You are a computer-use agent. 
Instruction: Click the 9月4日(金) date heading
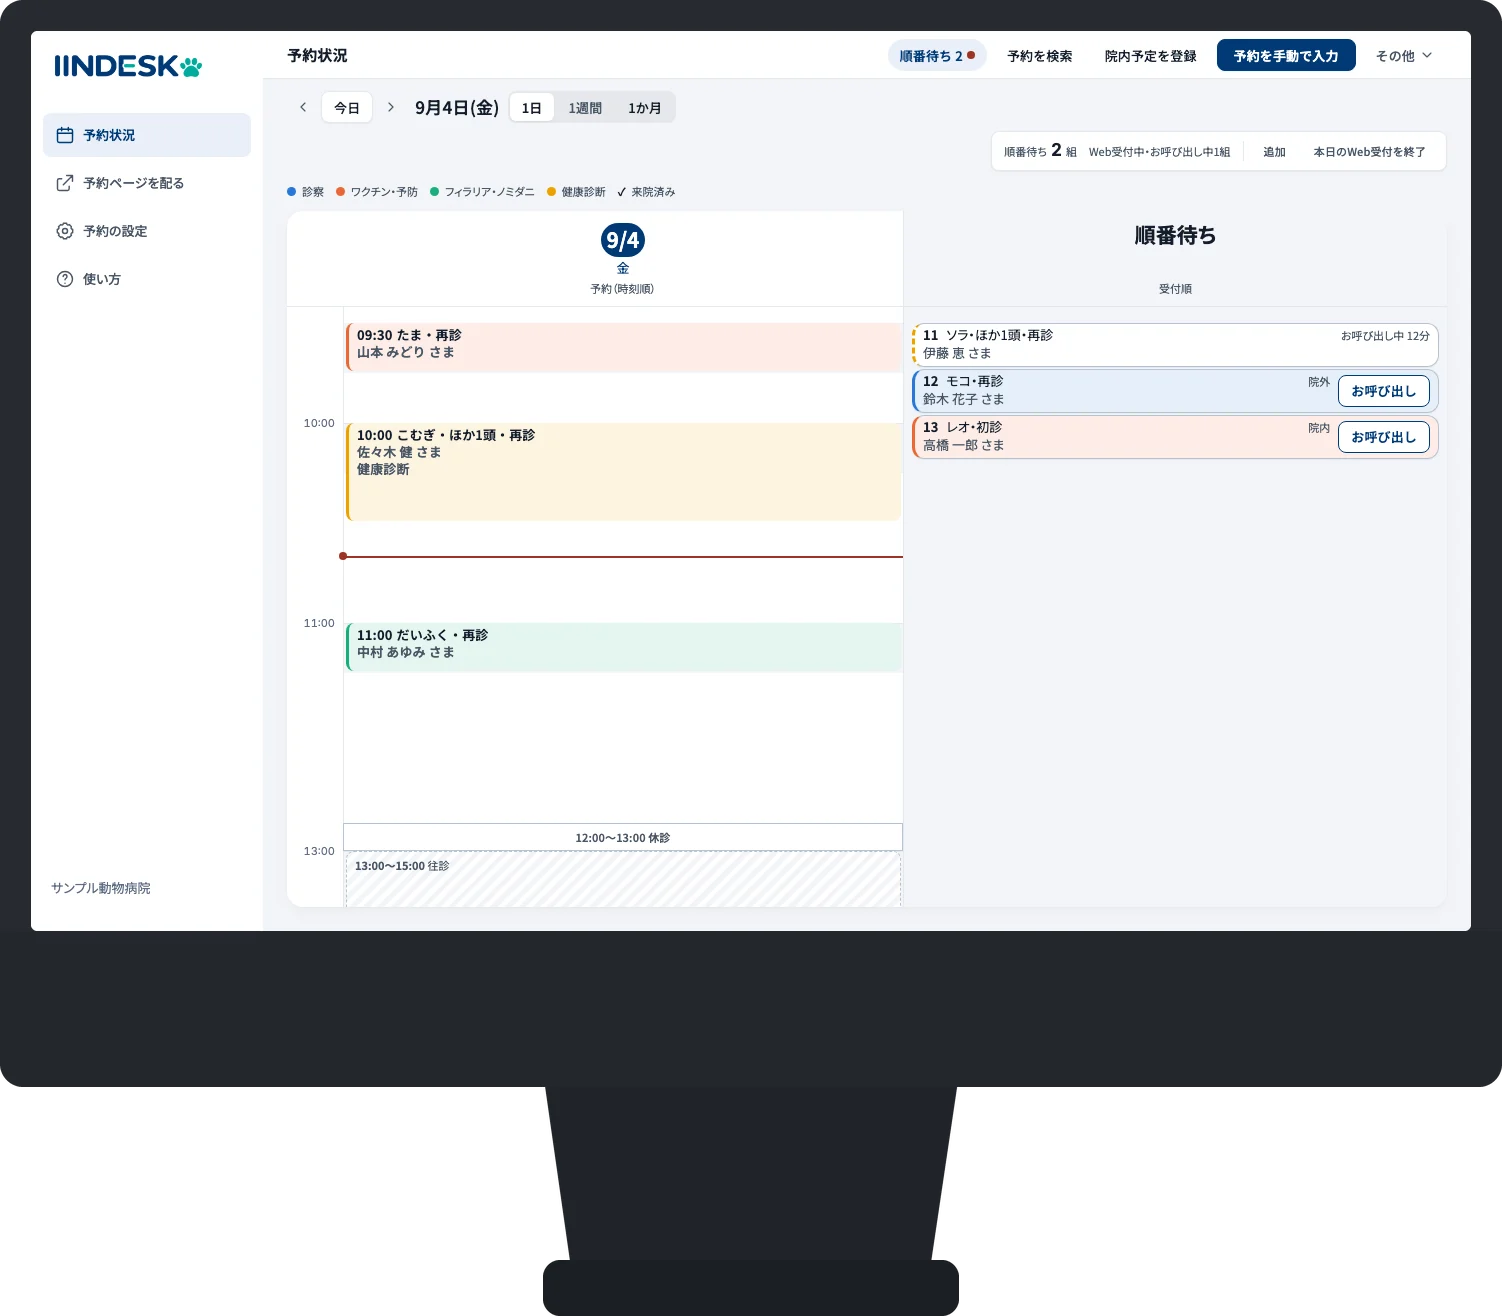coord(457,108)
